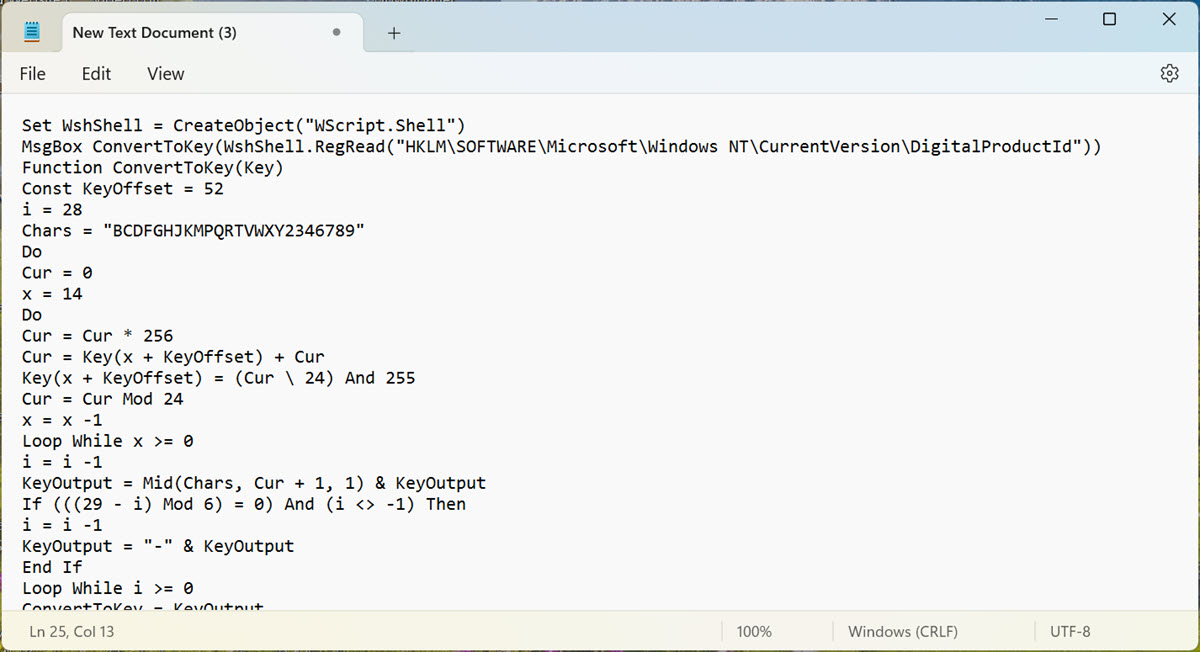Select the New Text Document (3) tab

pos(155,33)
